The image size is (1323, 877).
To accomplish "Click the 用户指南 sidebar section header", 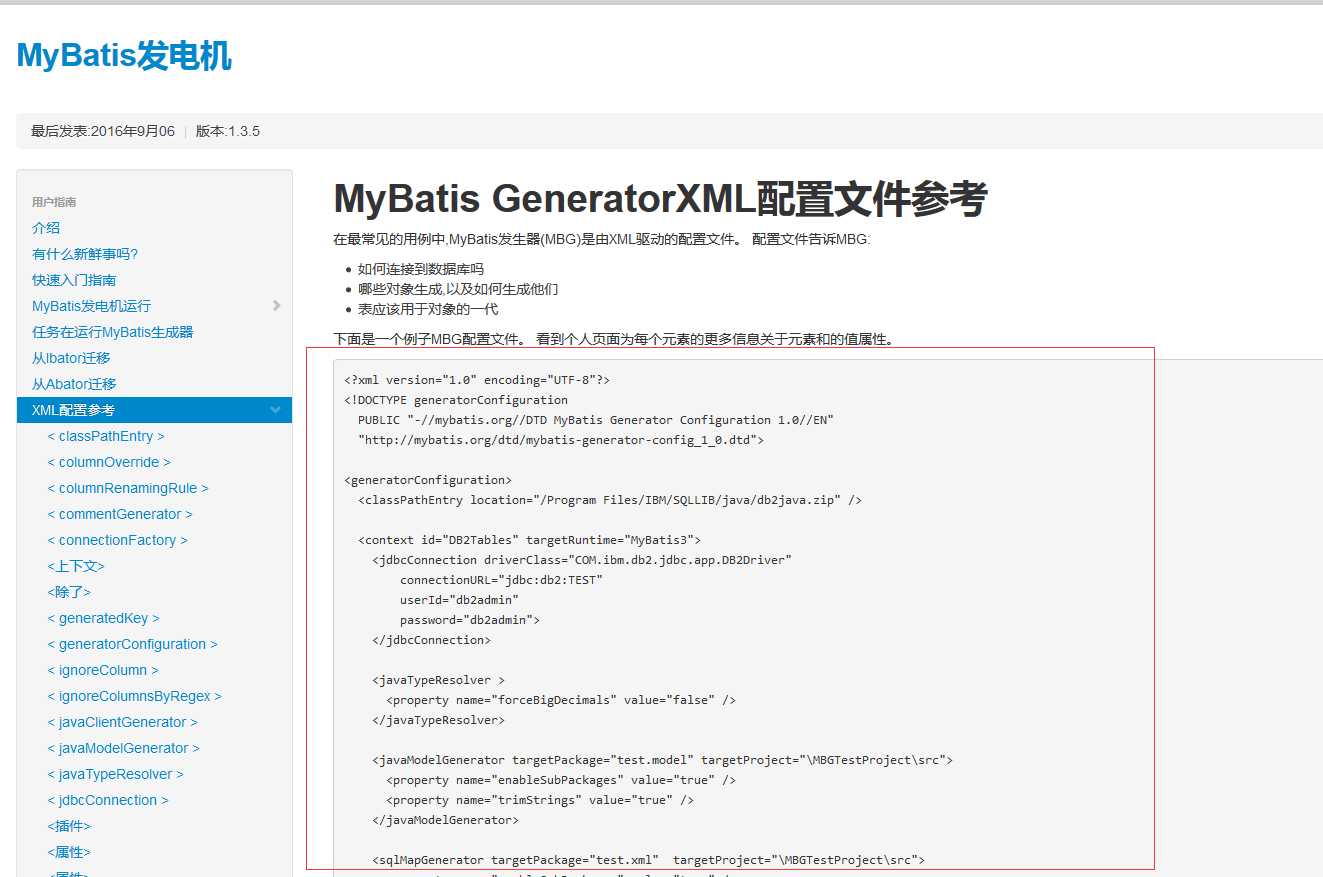I will pyautogui.click(x=54, y=202).
